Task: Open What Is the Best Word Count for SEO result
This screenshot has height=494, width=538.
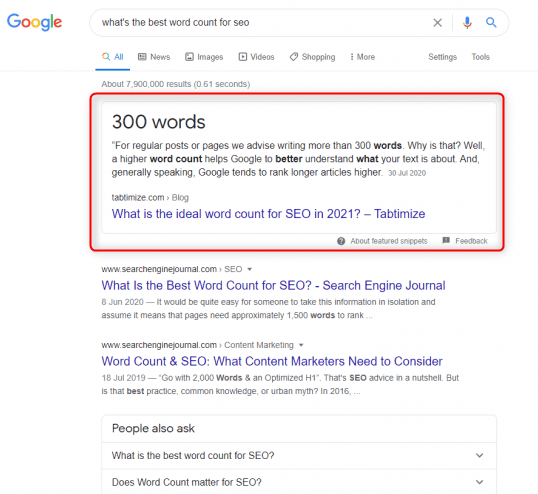Action: 273,285
